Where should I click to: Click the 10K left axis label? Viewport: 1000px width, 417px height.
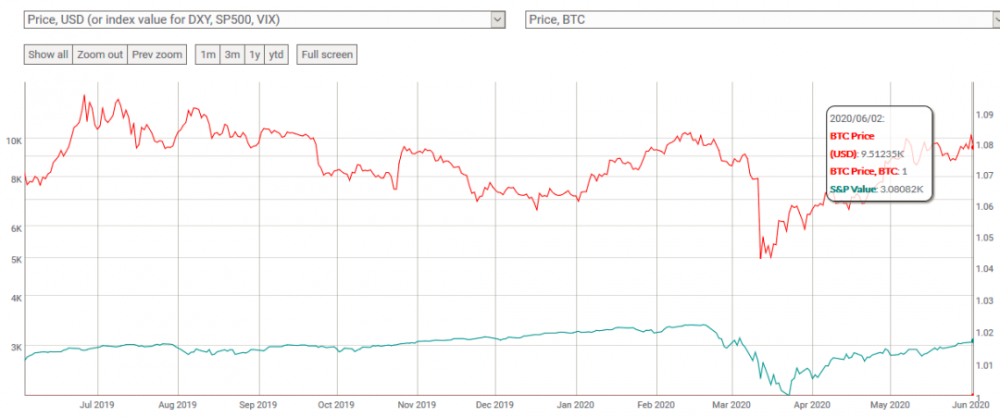13,141
